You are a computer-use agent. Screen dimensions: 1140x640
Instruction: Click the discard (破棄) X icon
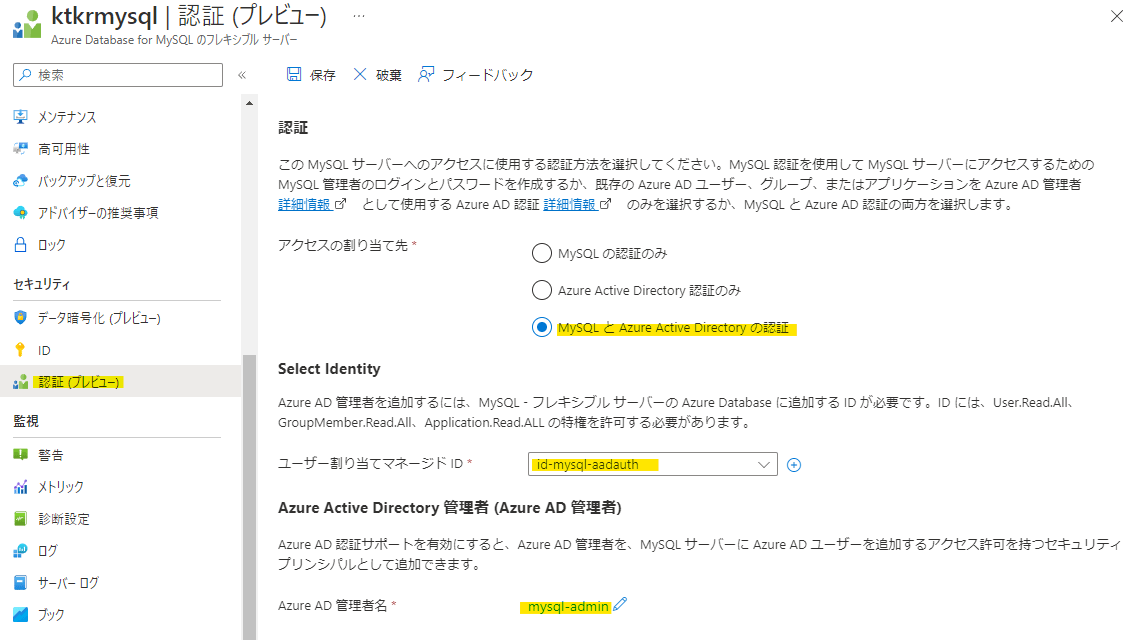[360, 74]
